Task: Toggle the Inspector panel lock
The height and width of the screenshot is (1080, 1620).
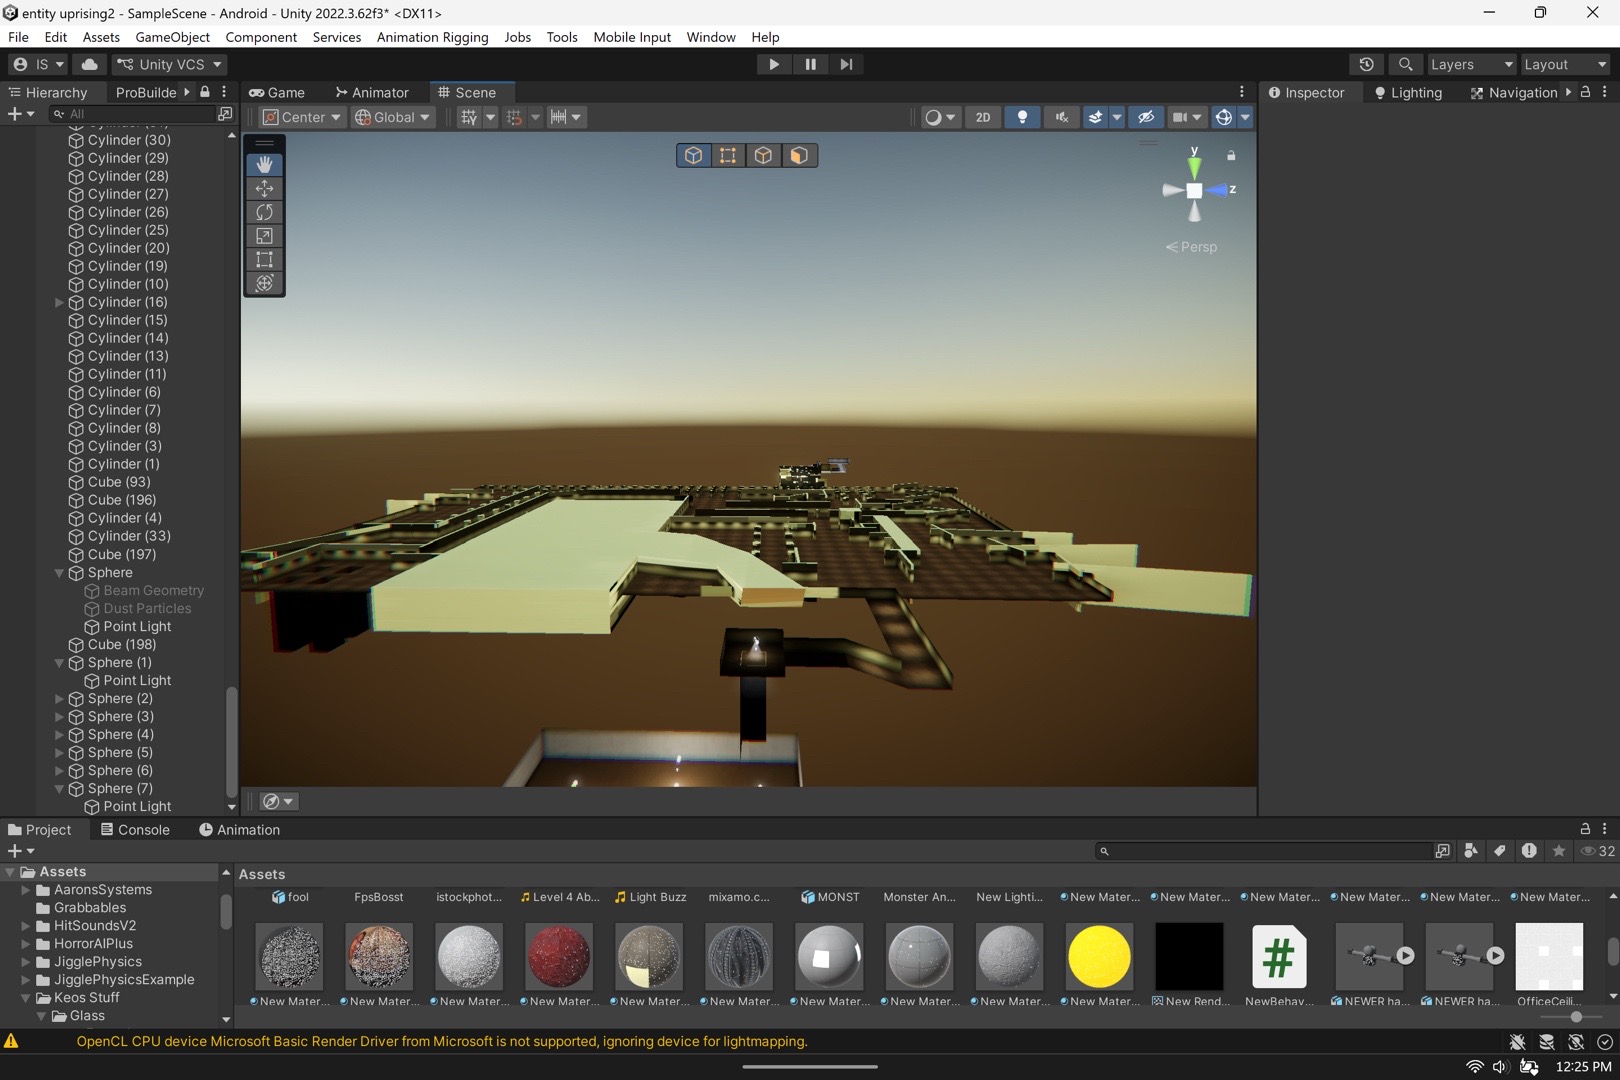Action: tap(1585, 92)
